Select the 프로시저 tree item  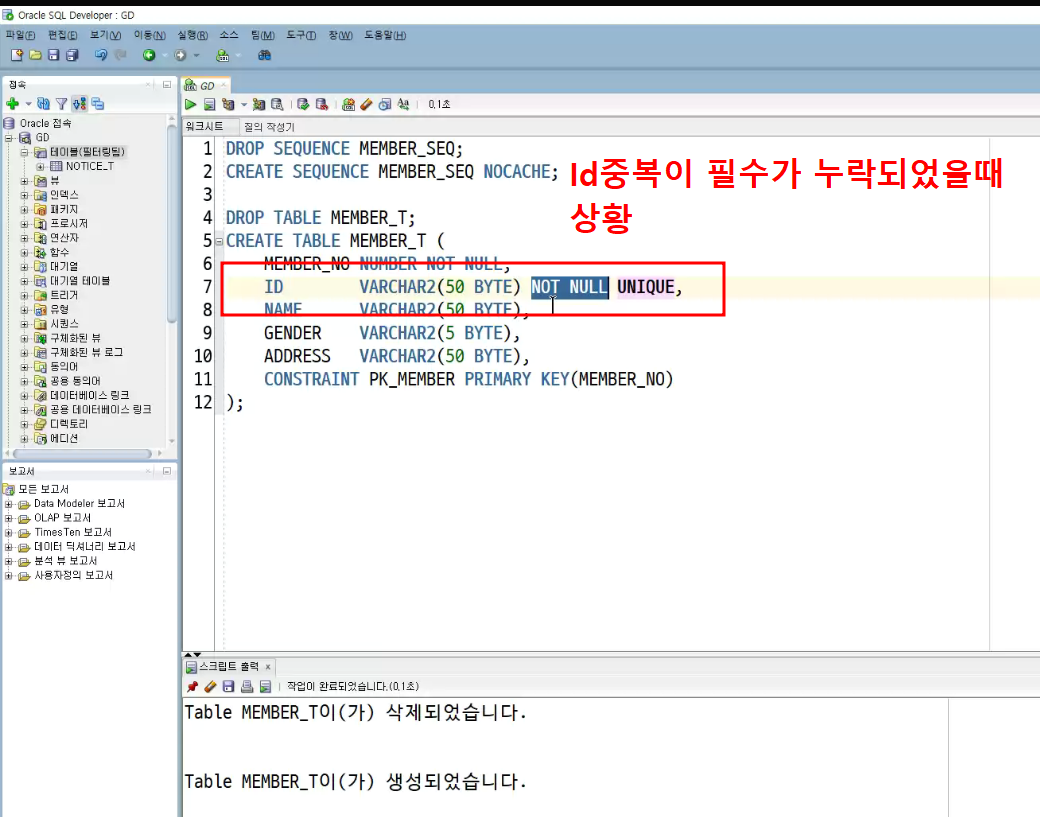coord(69,223)
